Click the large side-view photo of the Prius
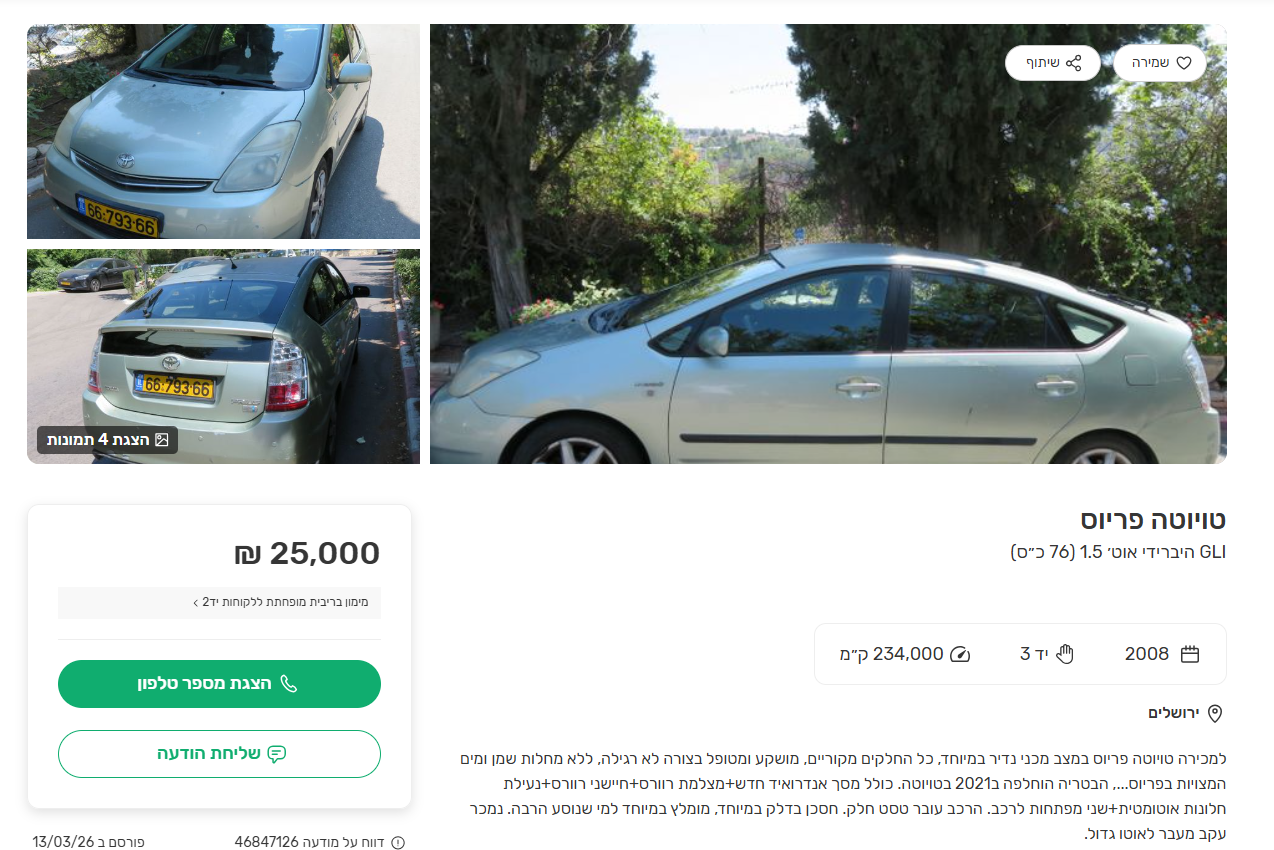The width and height of the screenshot is (1274, 850). pos(828,245)
